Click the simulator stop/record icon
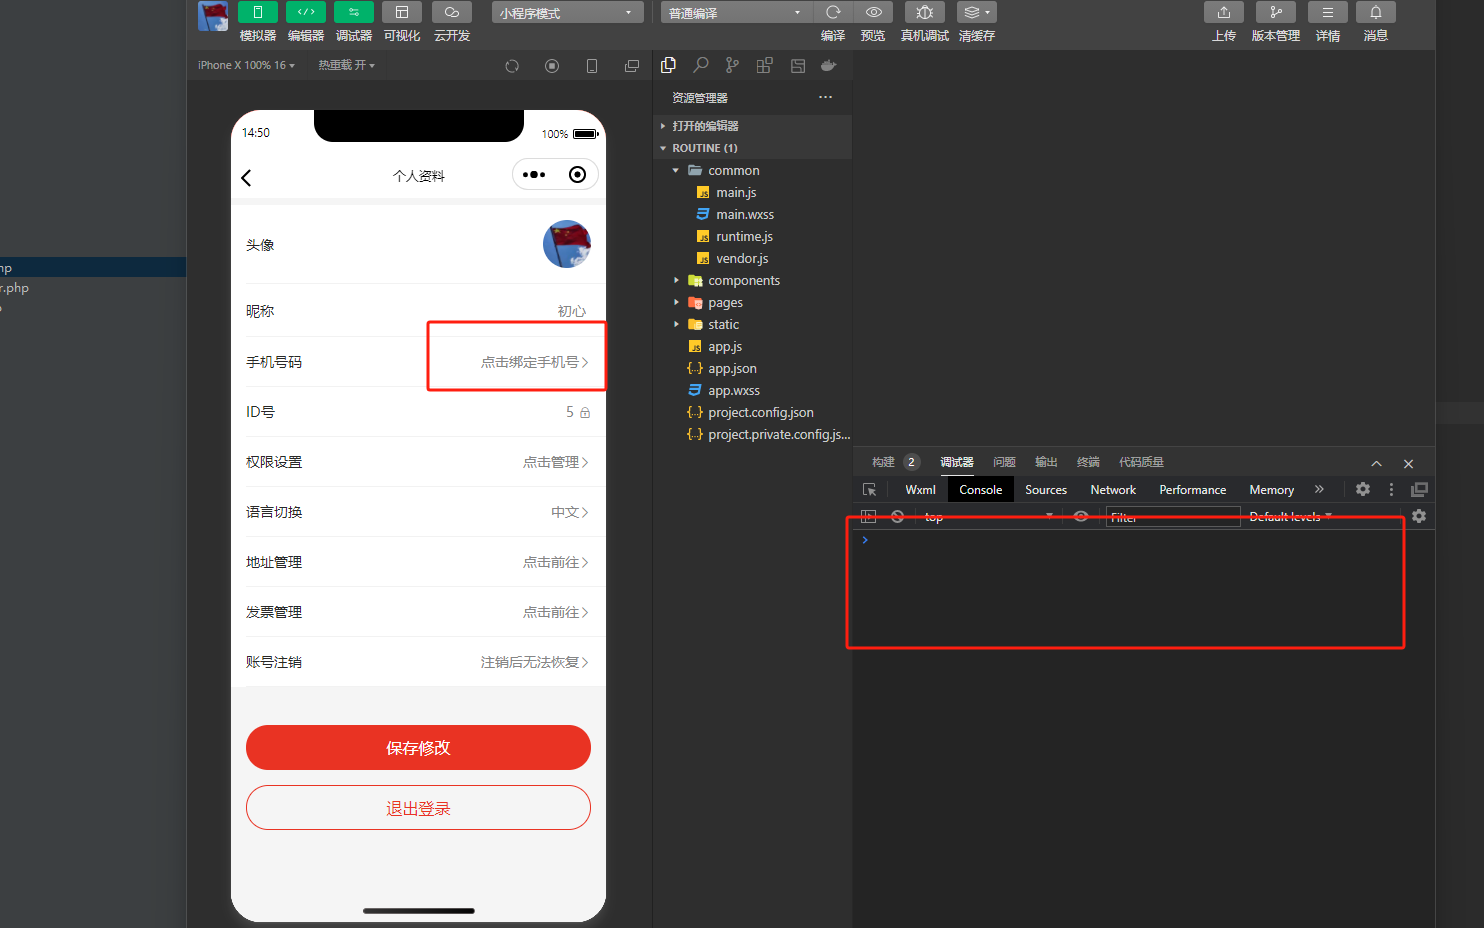 552,66
